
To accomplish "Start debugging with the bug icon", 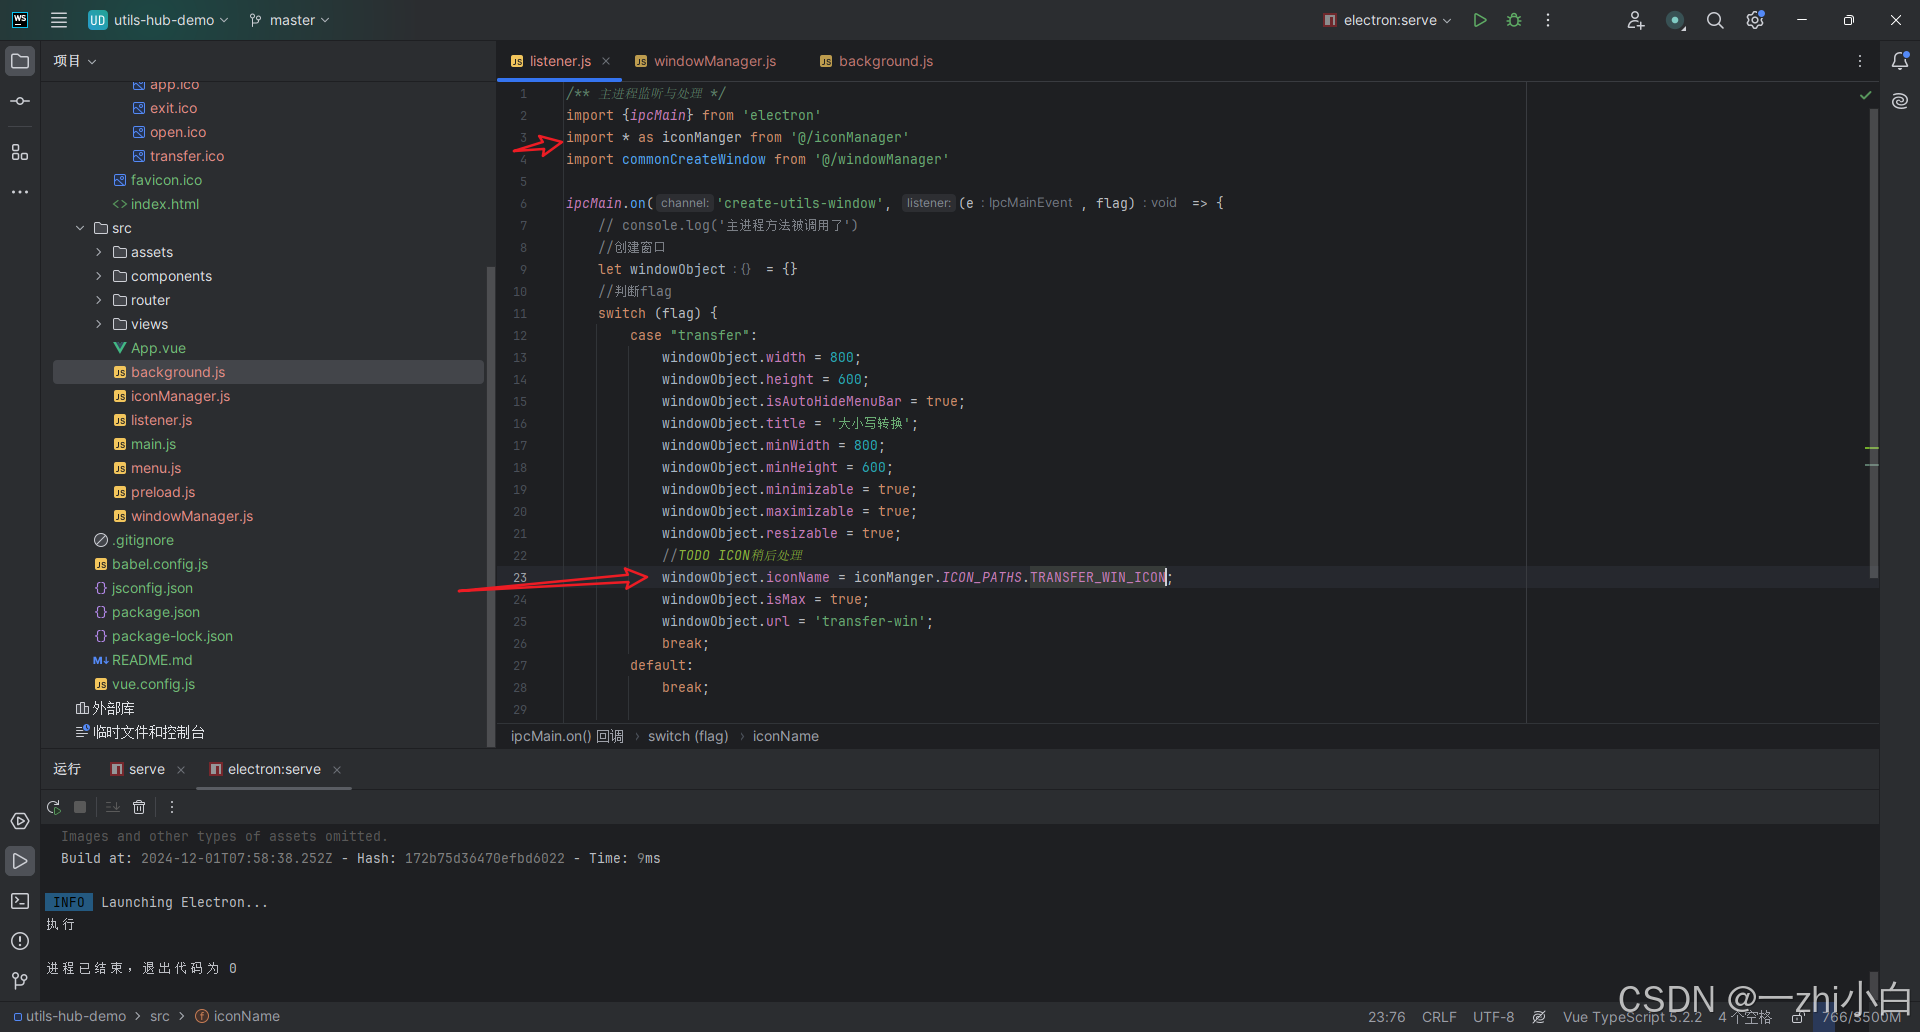I will (1514, 20).
